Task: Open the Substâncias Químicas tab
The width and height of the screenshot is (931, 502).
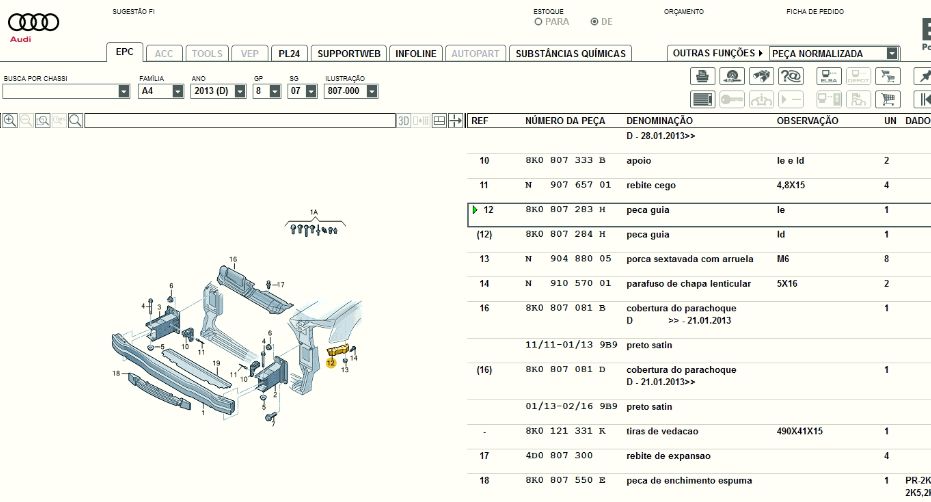Action: click(569, 53)
